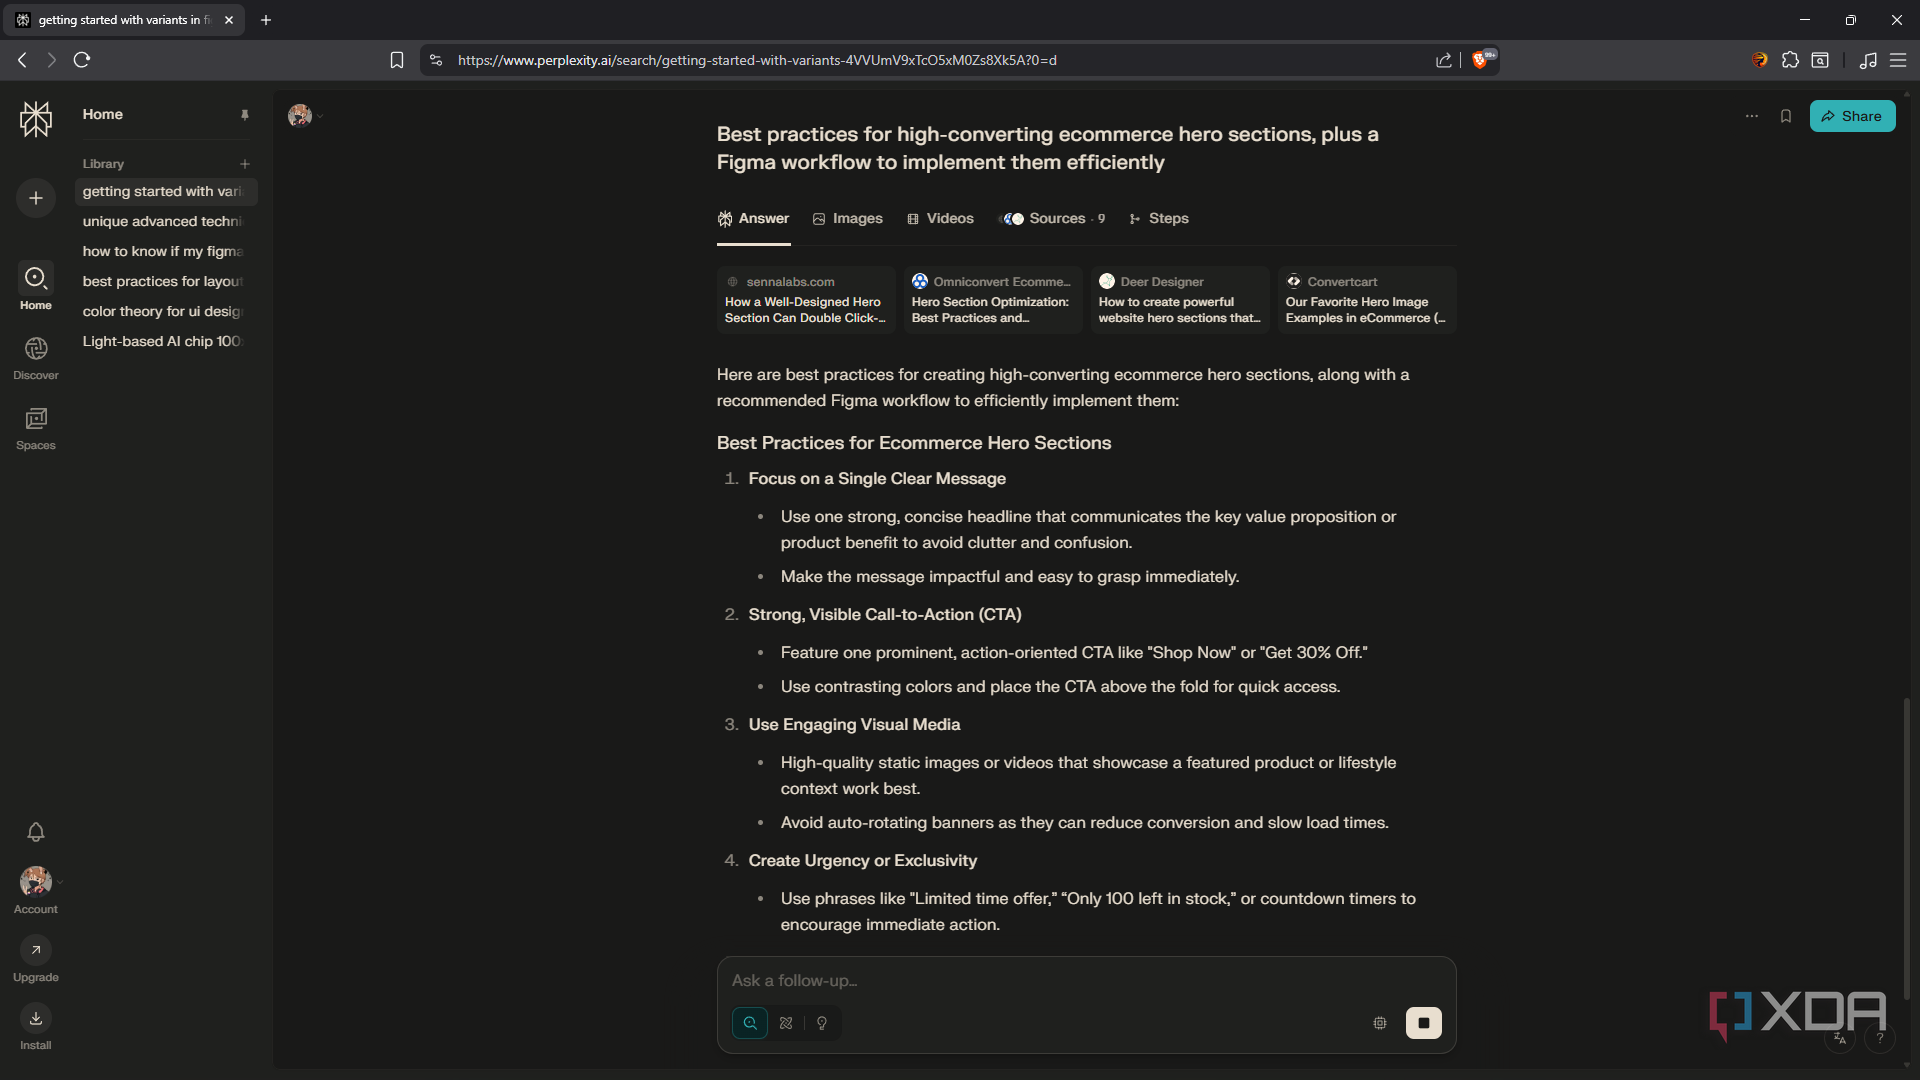The width and height of the screenshot is (1920, 1080).
Task: Open a new browser tab
Action: (x=266, y=20)
